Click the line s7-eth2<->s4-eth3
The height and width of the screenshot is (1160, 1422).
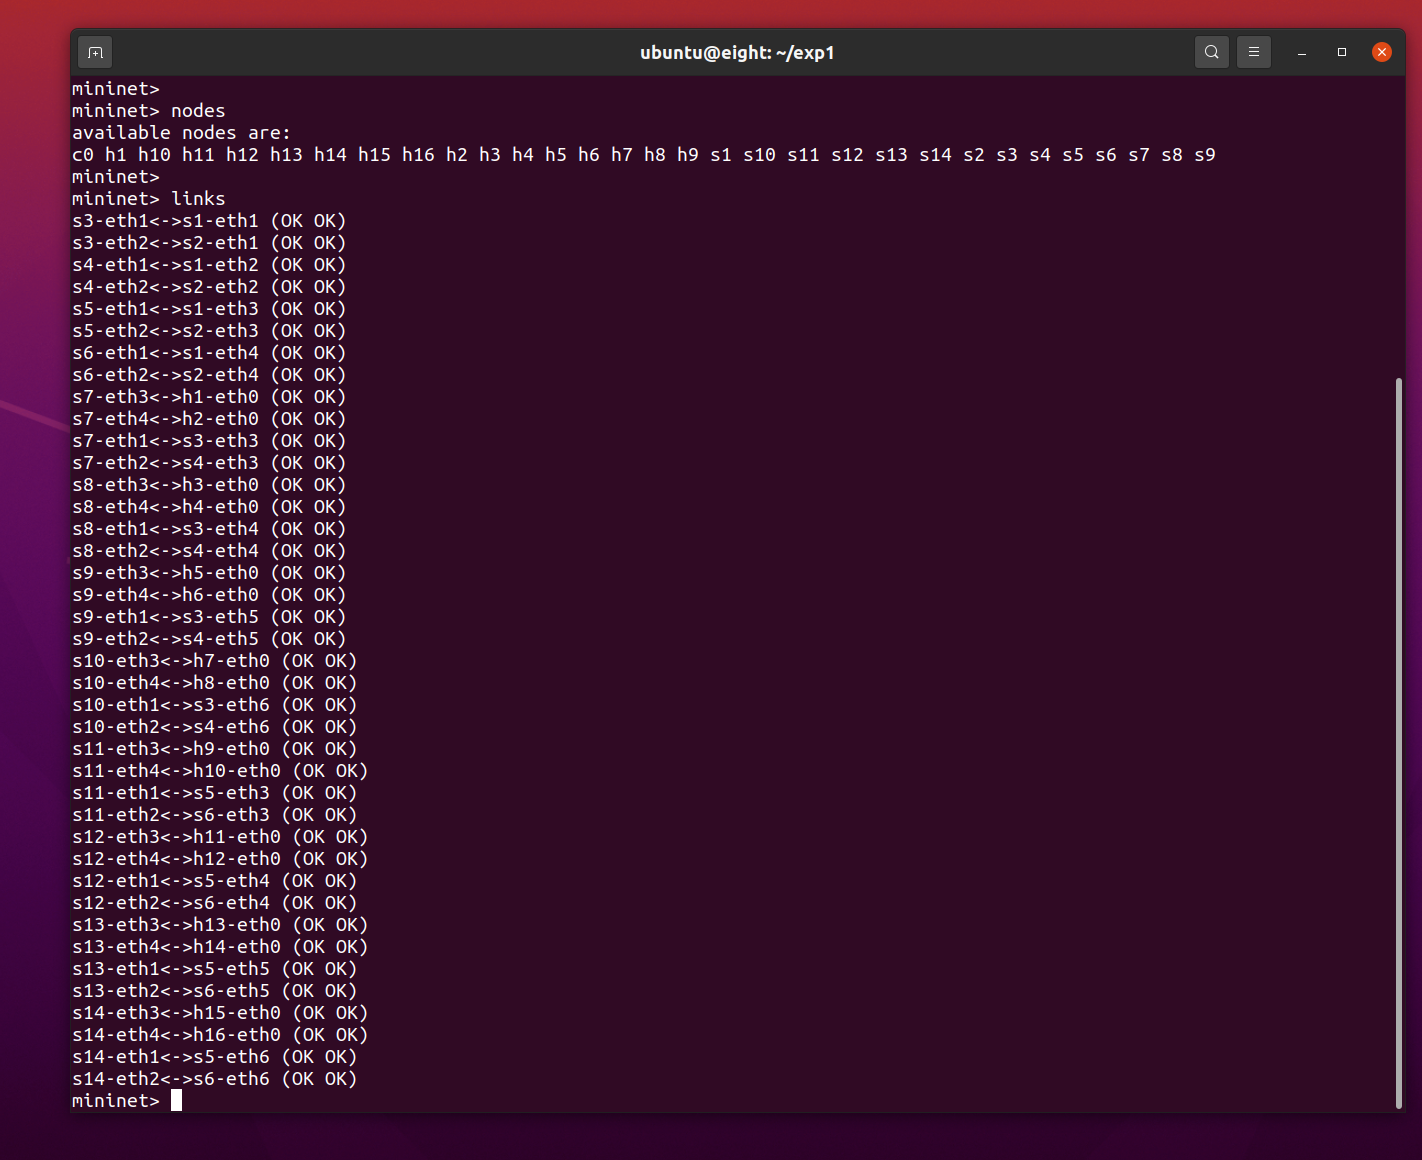209,463
